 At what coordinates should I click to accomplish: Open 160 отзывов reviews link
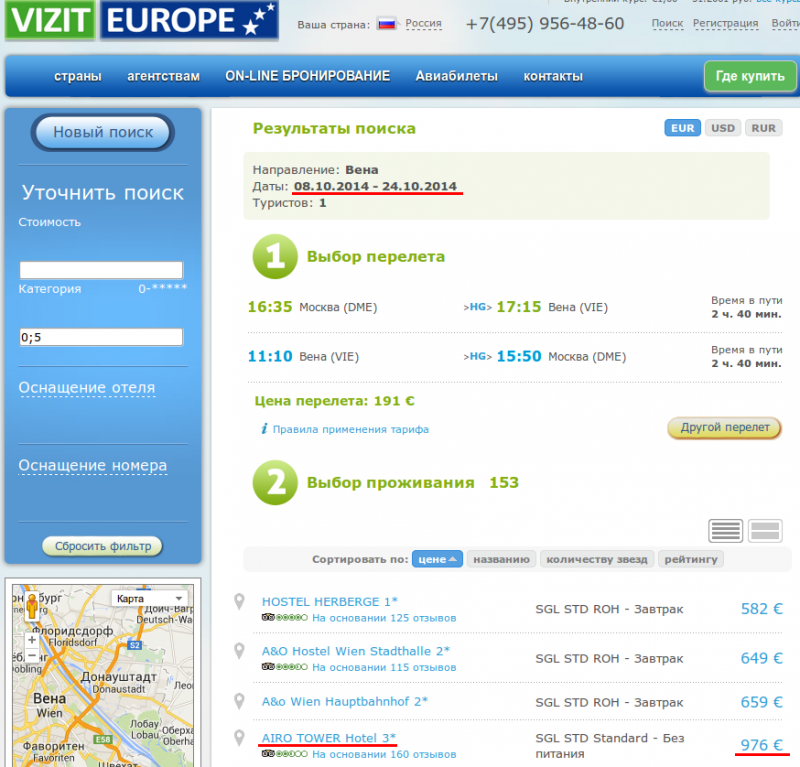coord(384,754)
